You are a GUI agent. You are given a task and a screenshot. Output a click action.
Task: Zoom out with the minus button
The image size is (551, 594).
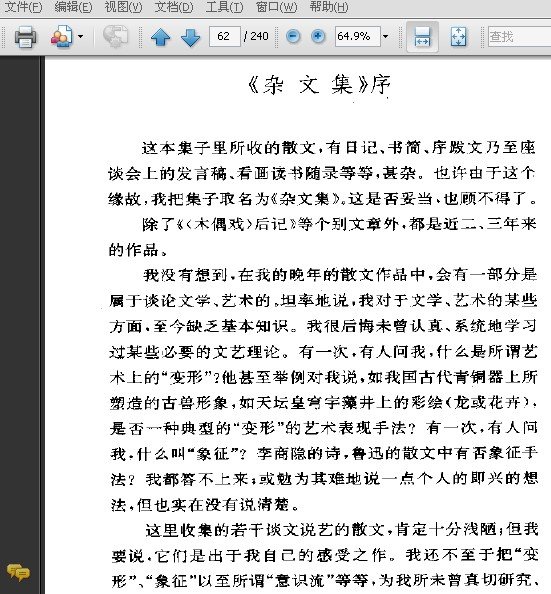[293, 36]
